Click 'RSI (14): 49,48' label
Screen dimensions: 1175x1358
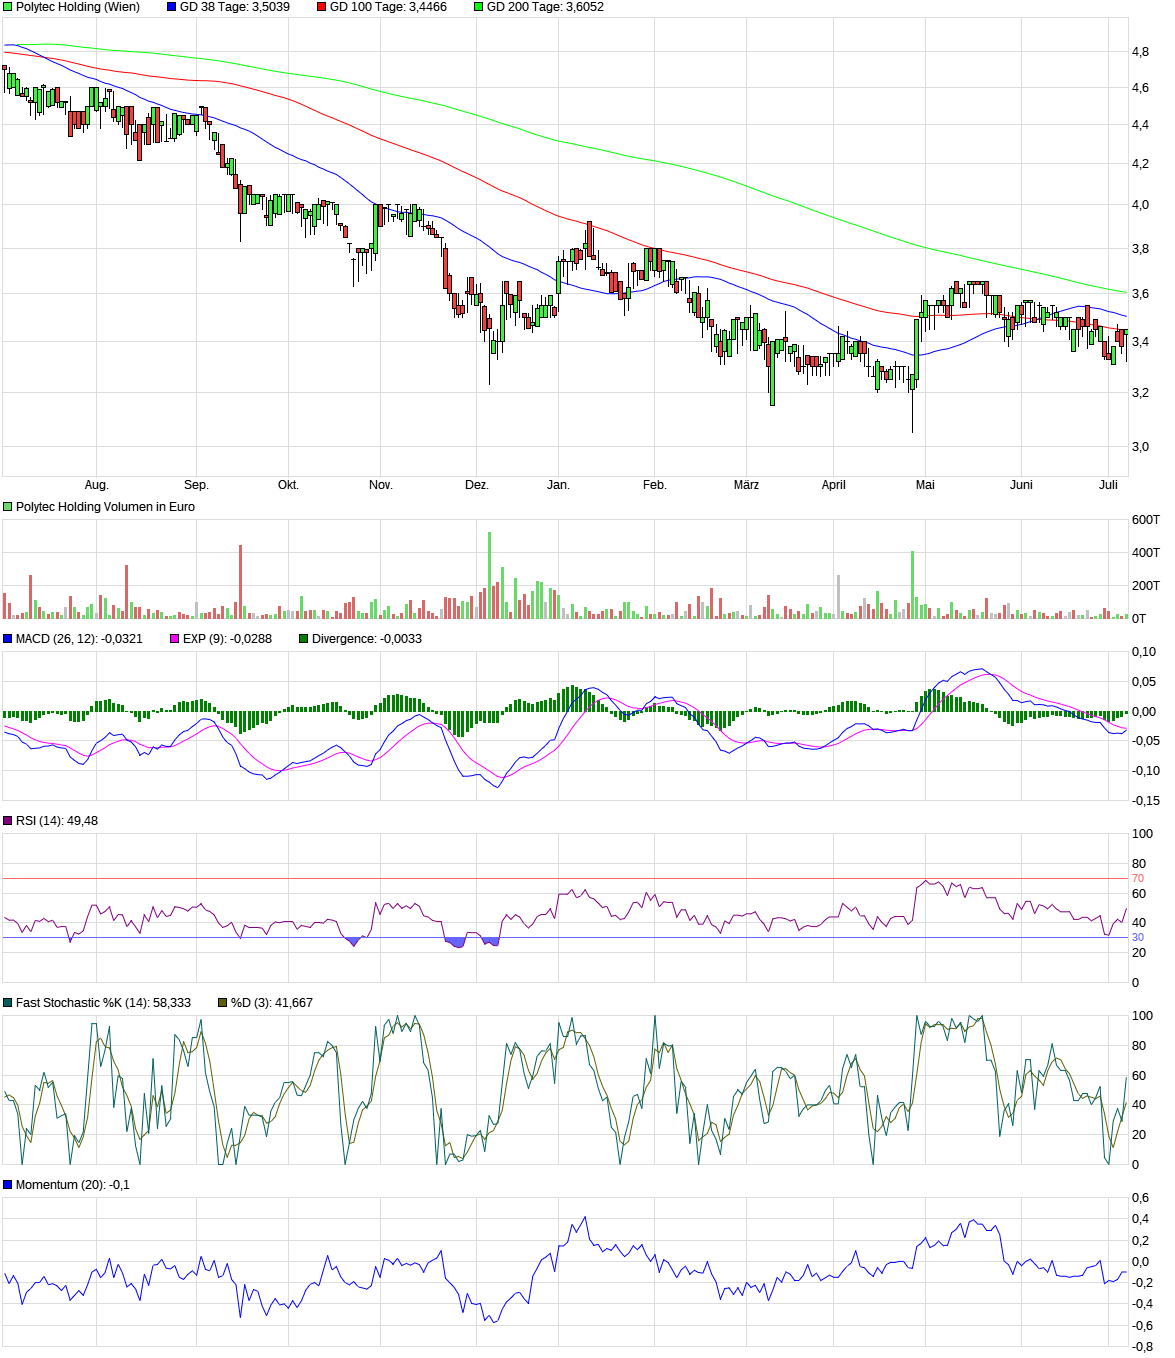tap(57, 821)
